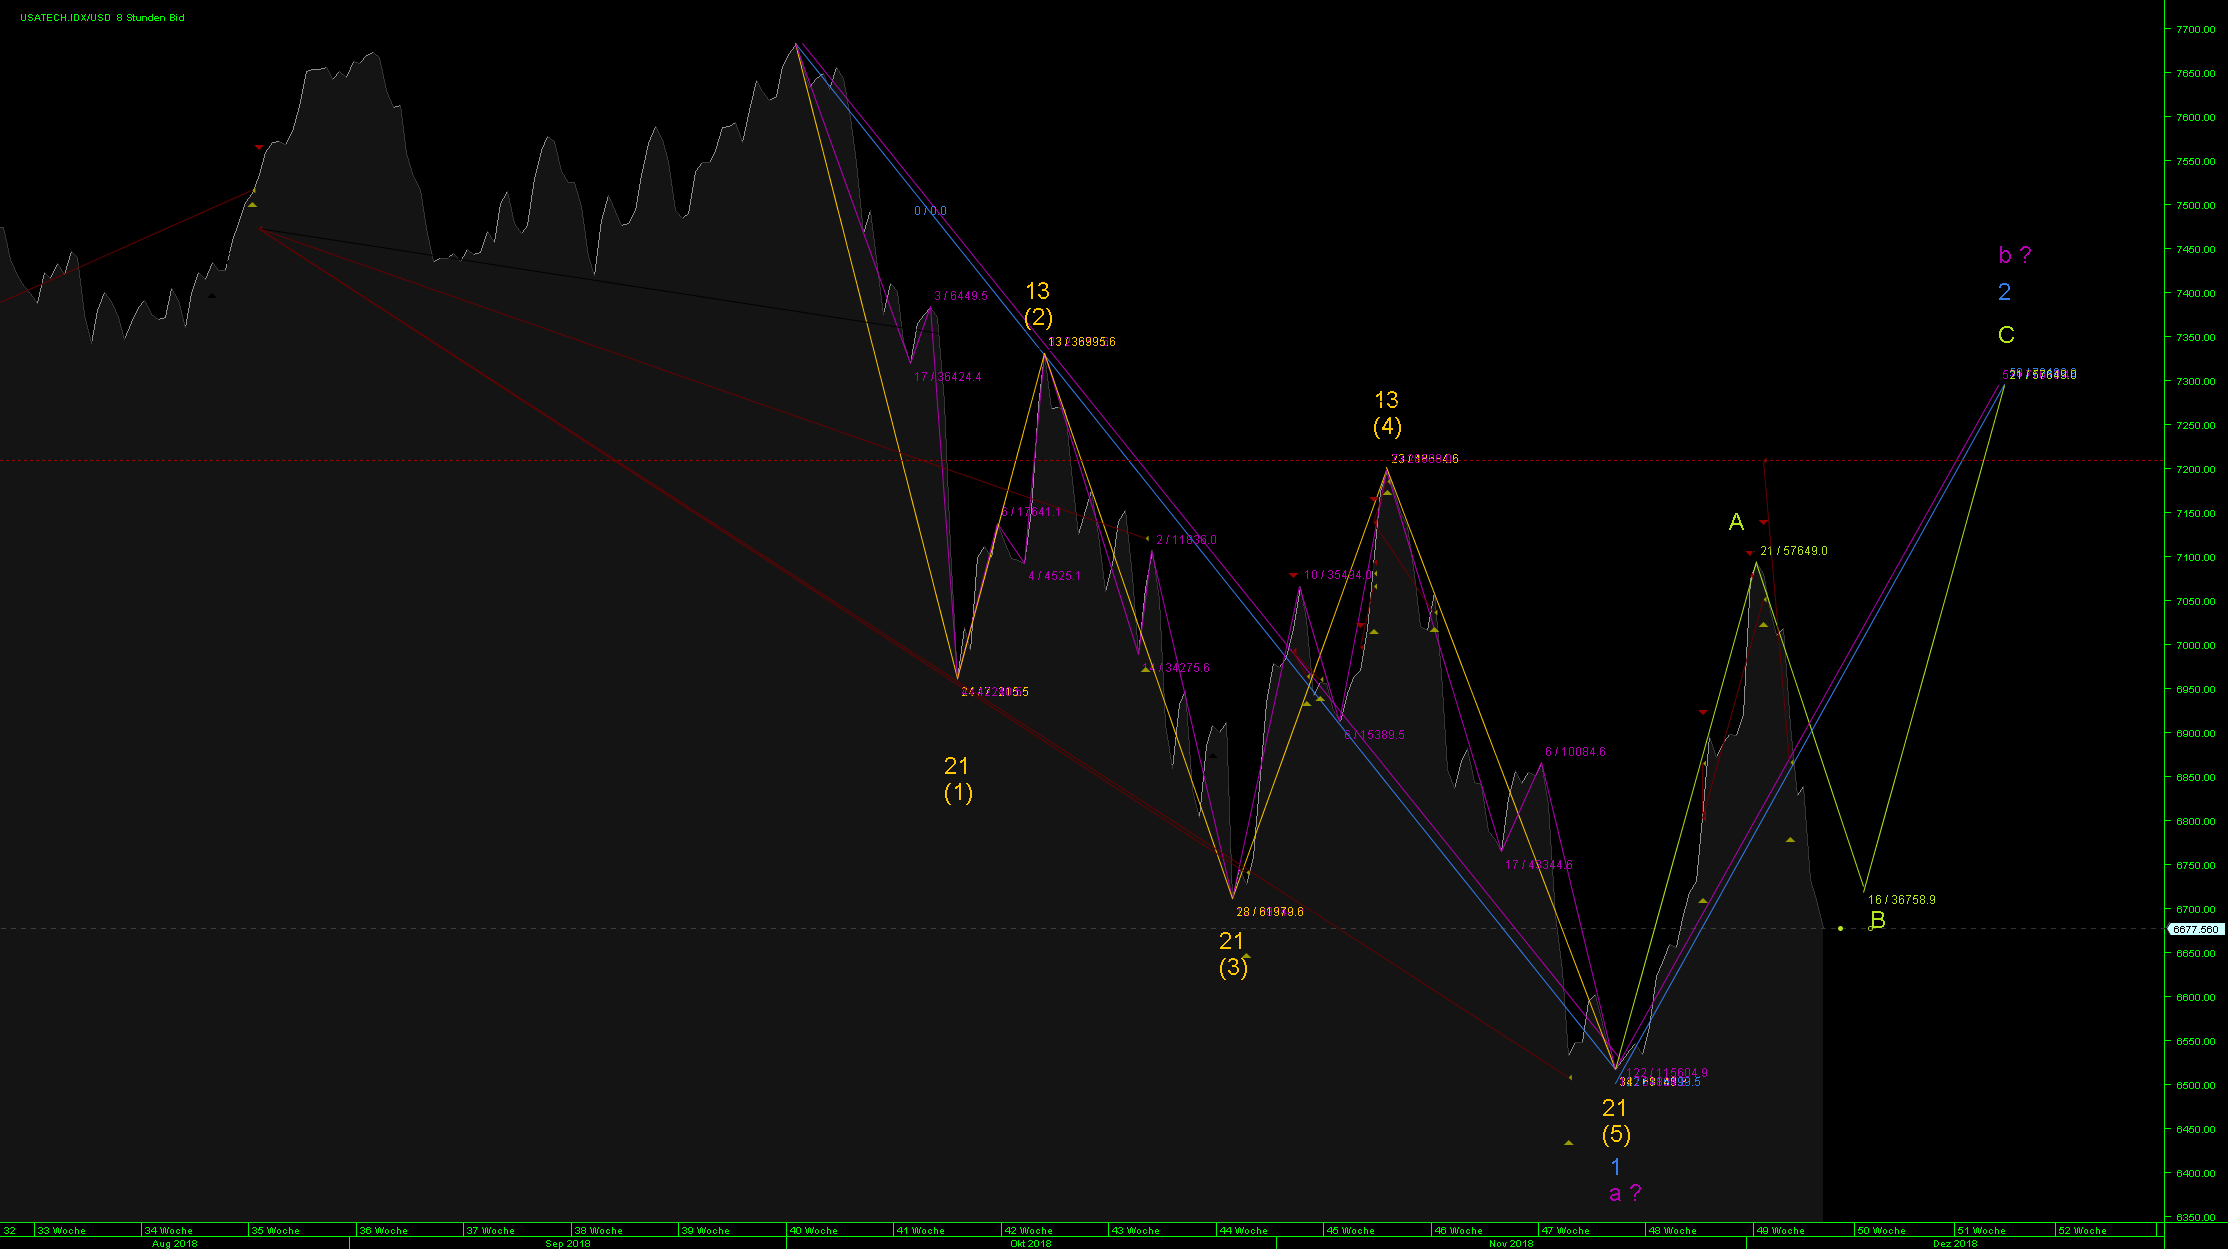
Task: Select the yellow wave A label
Action: click(1736, 522)
